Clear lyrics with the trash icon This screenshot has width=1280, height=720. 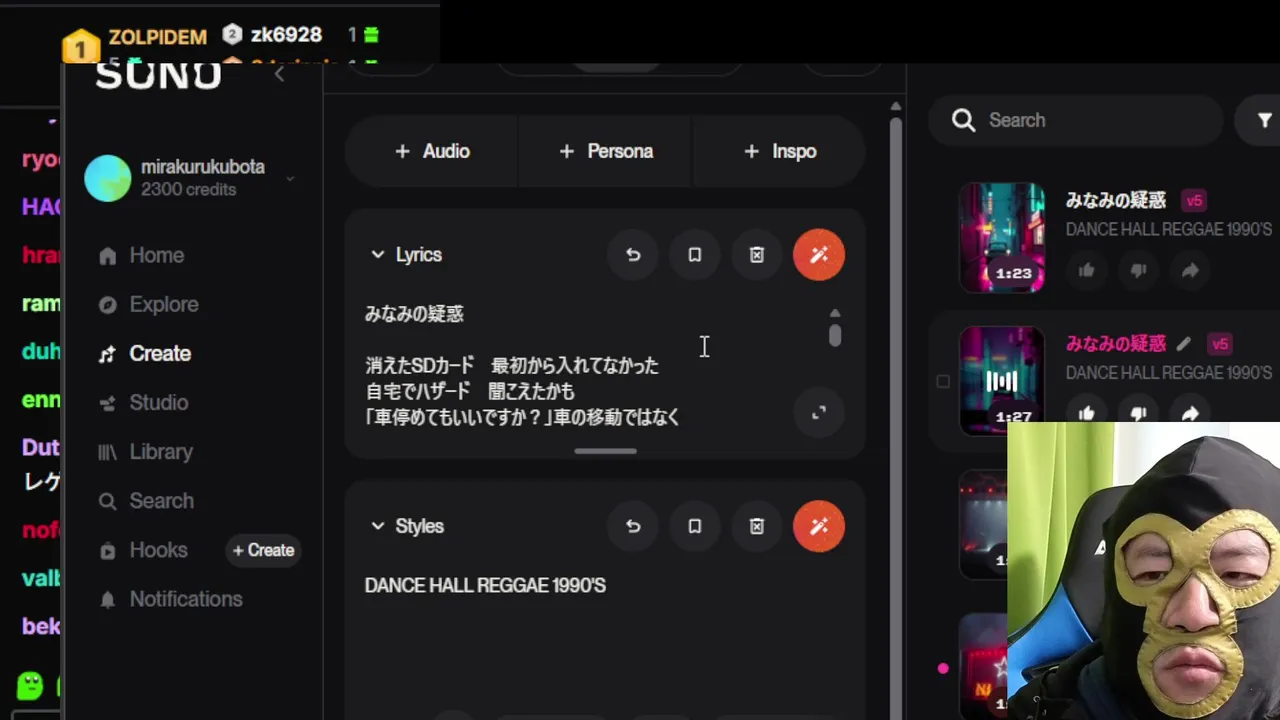[757, 255]
